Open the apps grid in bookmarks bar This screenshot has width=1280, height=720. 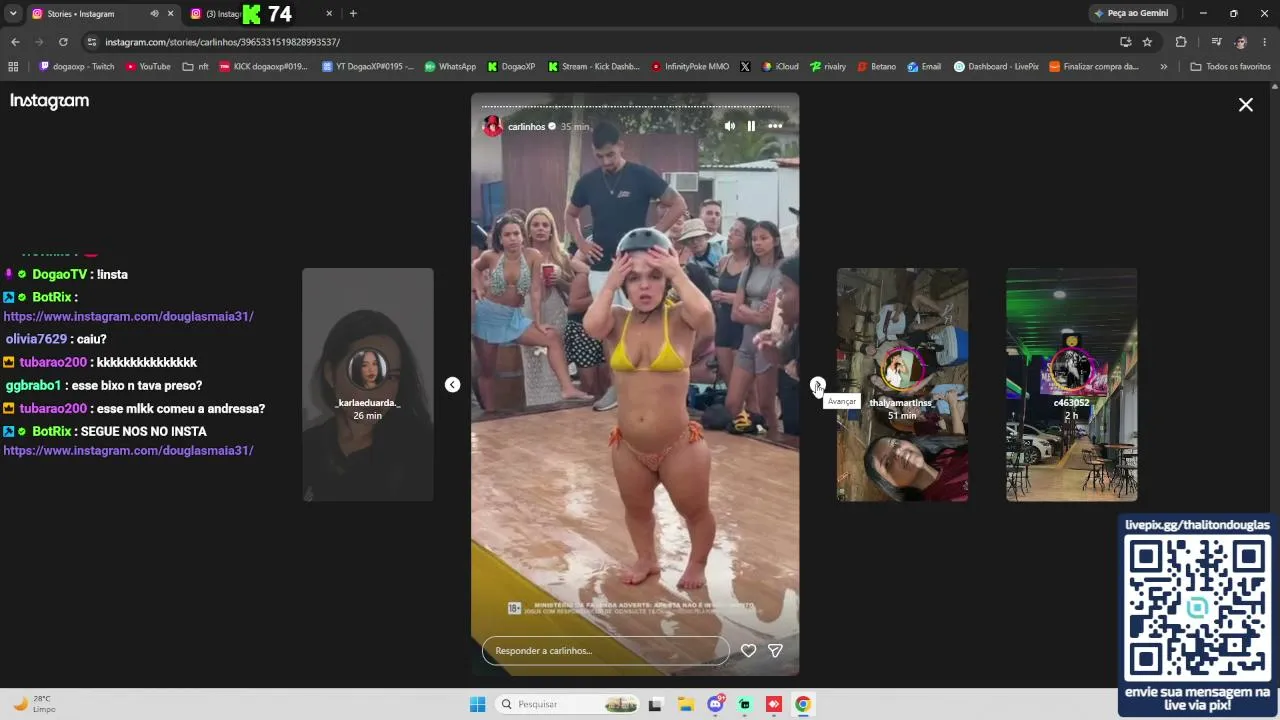coord(13,67)
